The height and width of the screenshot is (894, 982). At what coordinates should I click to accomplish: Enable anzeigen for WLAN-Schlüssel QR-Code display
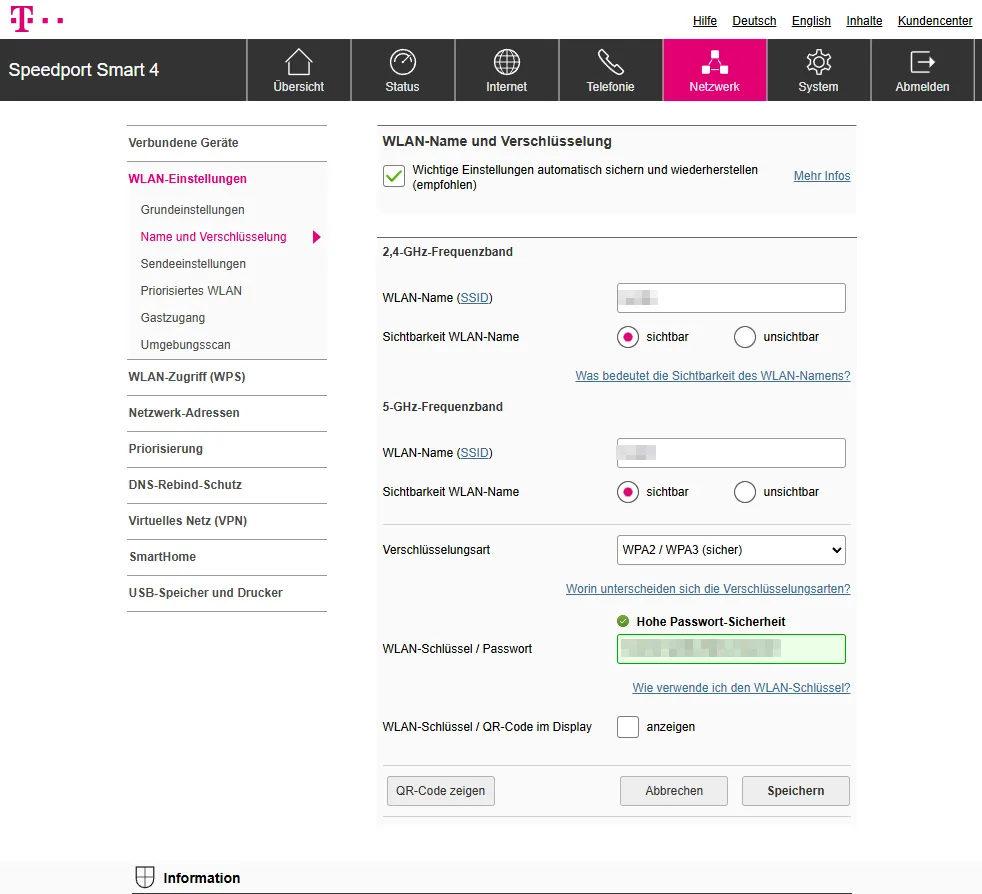[627, 727]
